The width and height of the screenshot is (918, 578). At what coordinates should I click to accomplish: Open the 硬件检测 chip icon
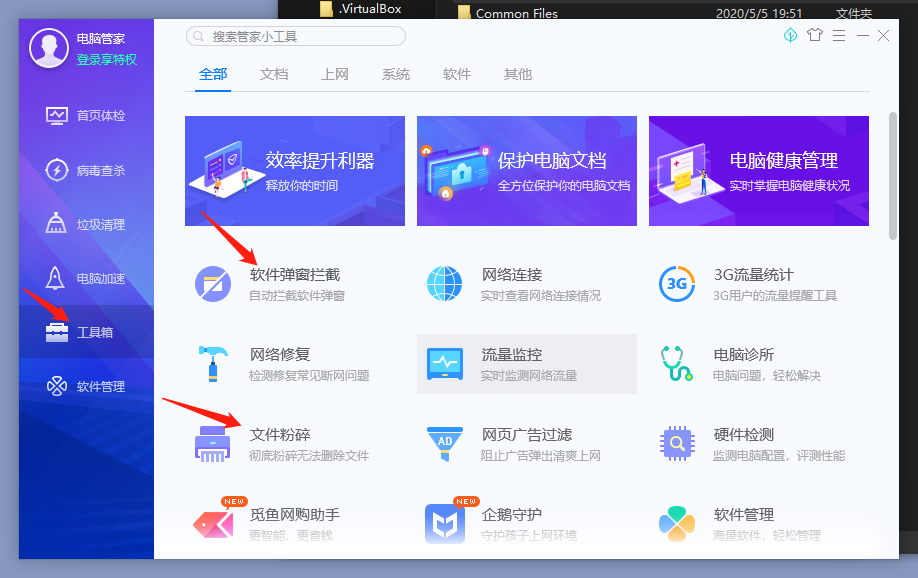[x=677, y=444]
